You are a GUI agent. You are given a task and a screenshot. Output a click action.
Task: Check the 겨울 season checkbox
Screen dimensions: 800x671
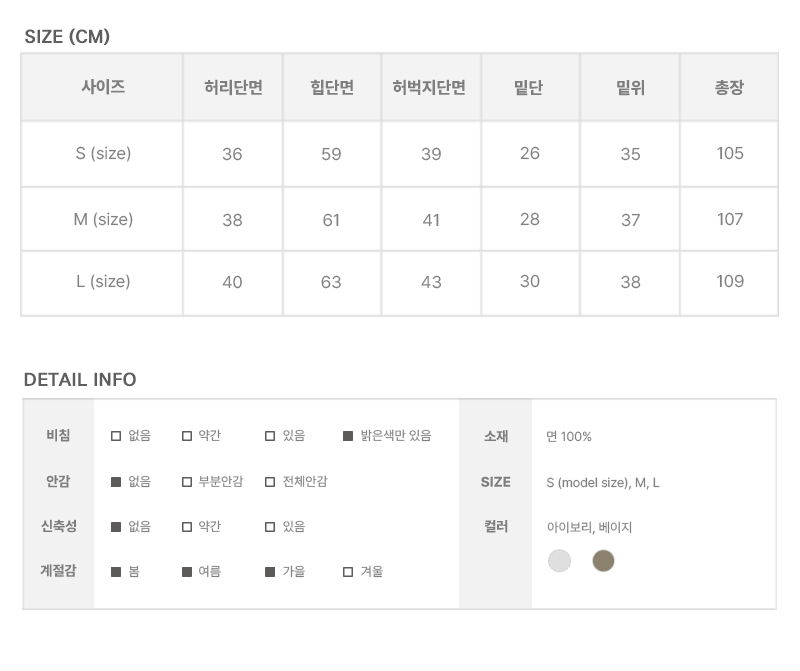click(x=348, y=572)
